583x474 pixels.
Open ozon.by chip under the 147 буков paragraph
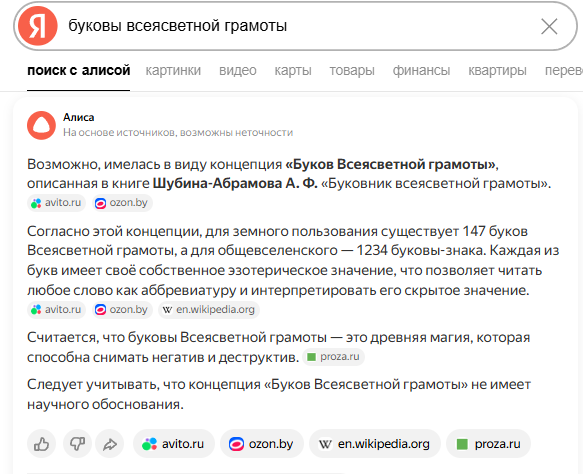tap(122, 310)
